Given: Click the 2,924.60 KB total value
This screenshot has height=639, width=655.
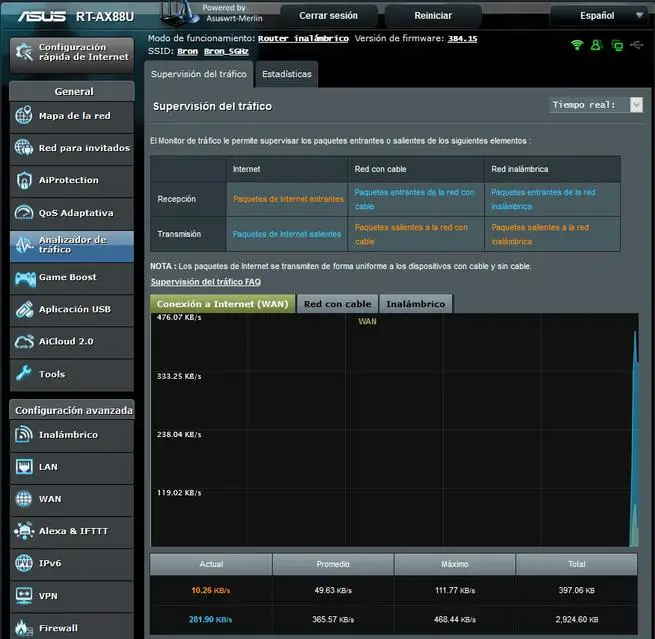Looking at the screenshot, I should tap(576, 619).
